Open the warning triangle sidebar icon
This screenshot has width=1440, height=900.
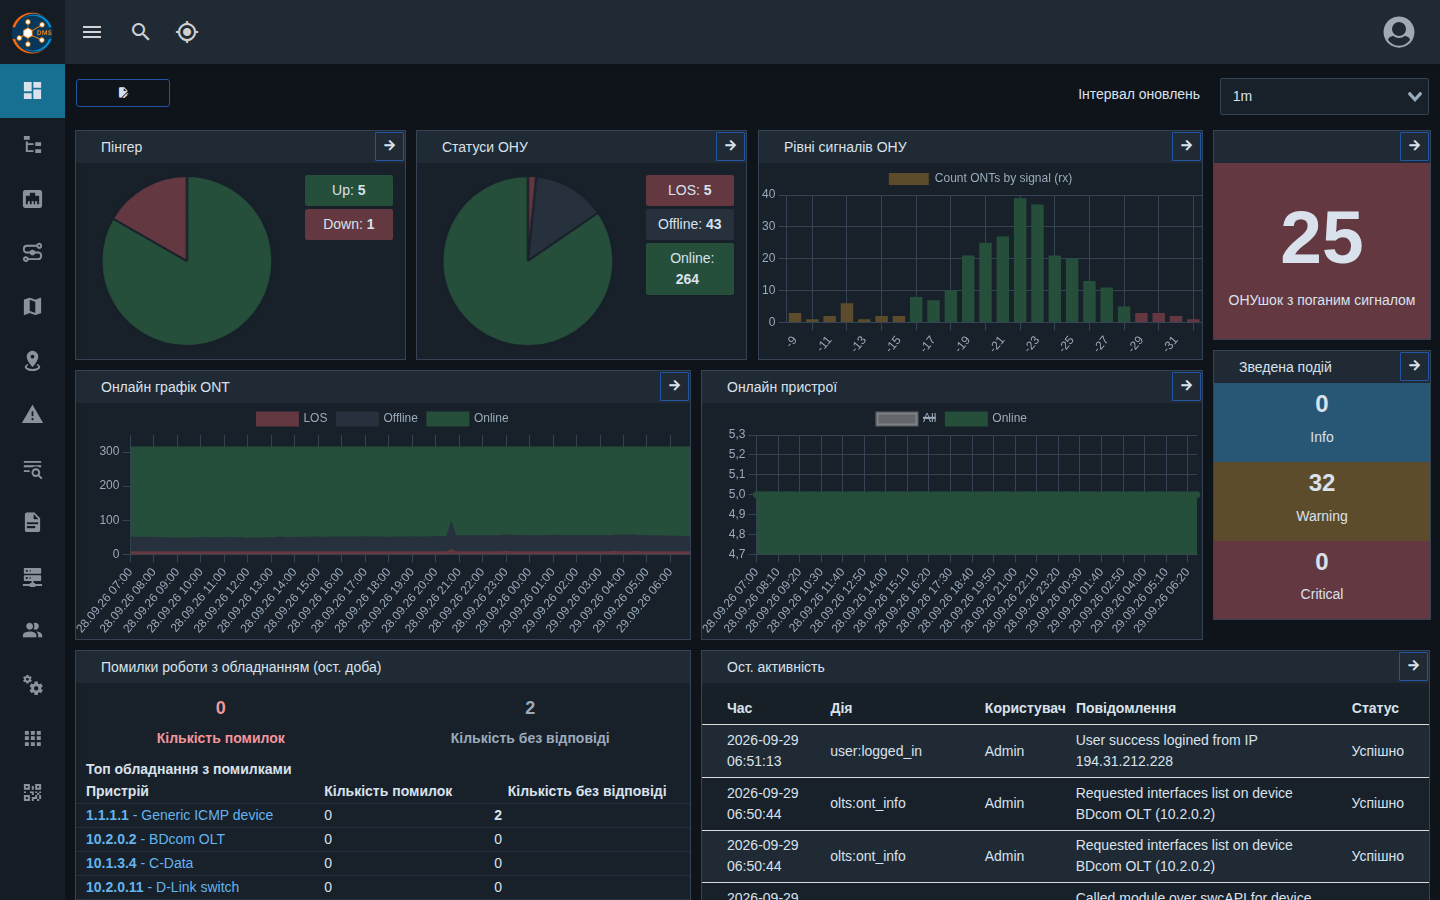coord(32,415)
